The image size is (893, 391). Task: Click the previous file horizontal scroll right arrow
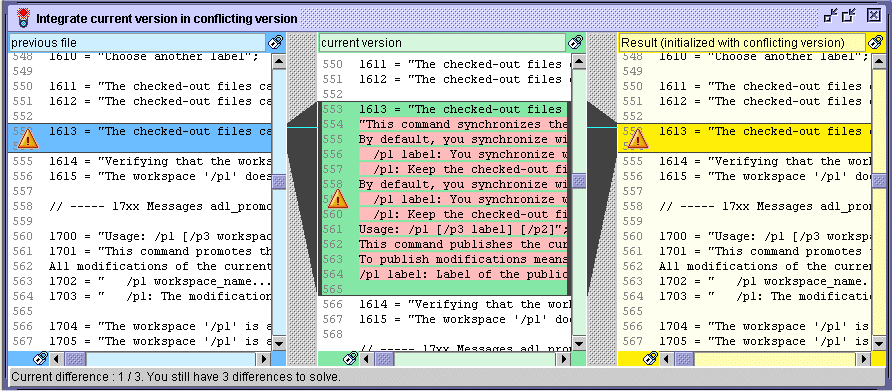coord(263,359)
